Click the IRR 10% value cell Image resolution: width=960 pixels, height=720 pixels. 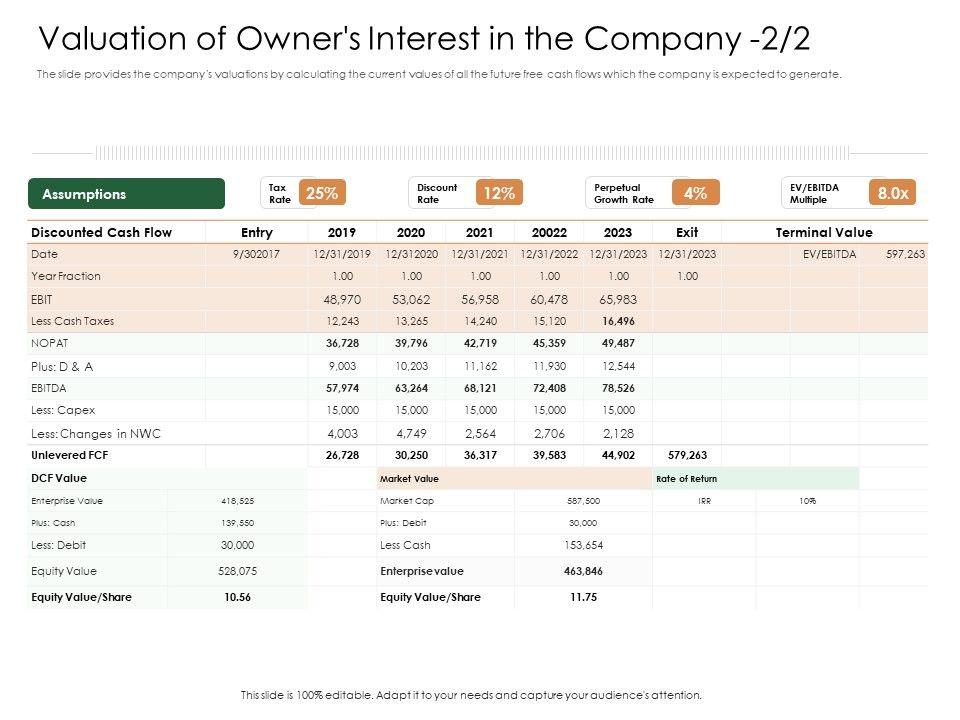pos(807,501)
